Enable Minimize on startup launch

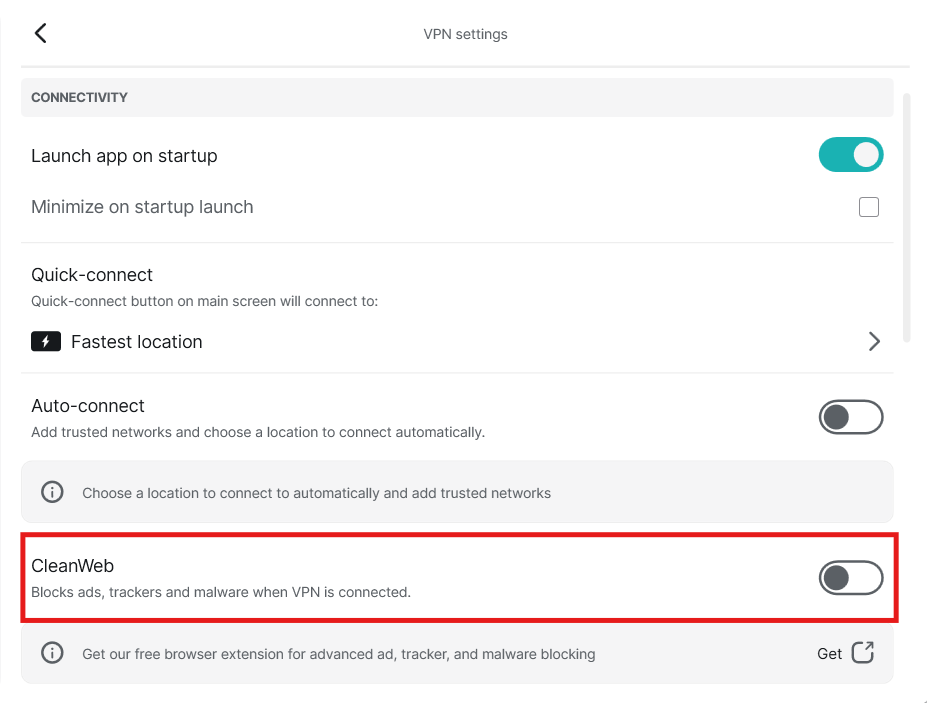coord(868,207)
